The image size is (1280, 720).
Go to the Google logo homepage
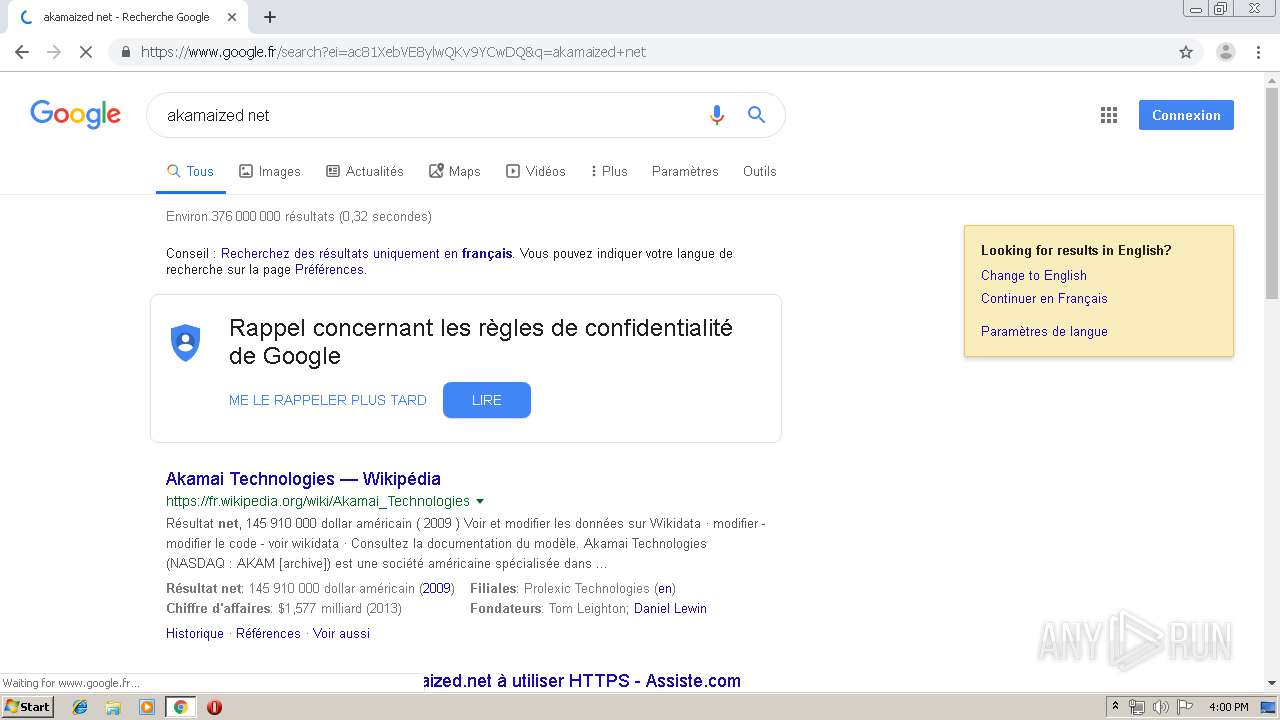(x=76, y=114)
